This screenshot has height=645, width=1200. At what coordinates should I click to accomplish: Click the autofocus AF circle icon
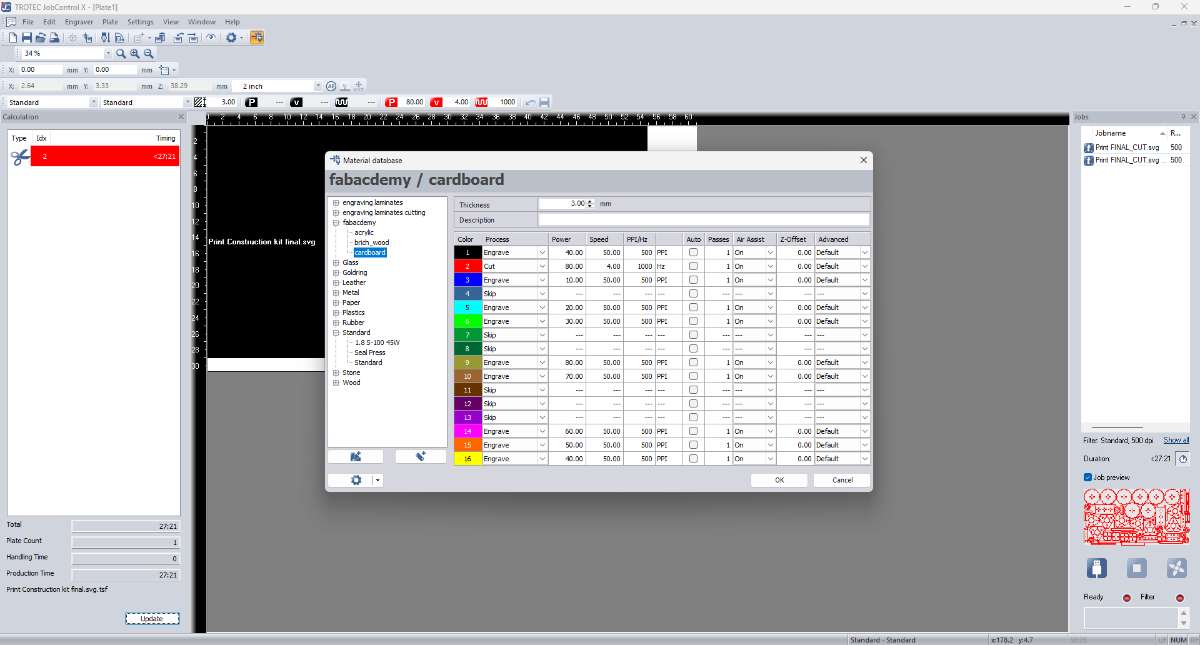pyautogui.click(x=331, y=86)
